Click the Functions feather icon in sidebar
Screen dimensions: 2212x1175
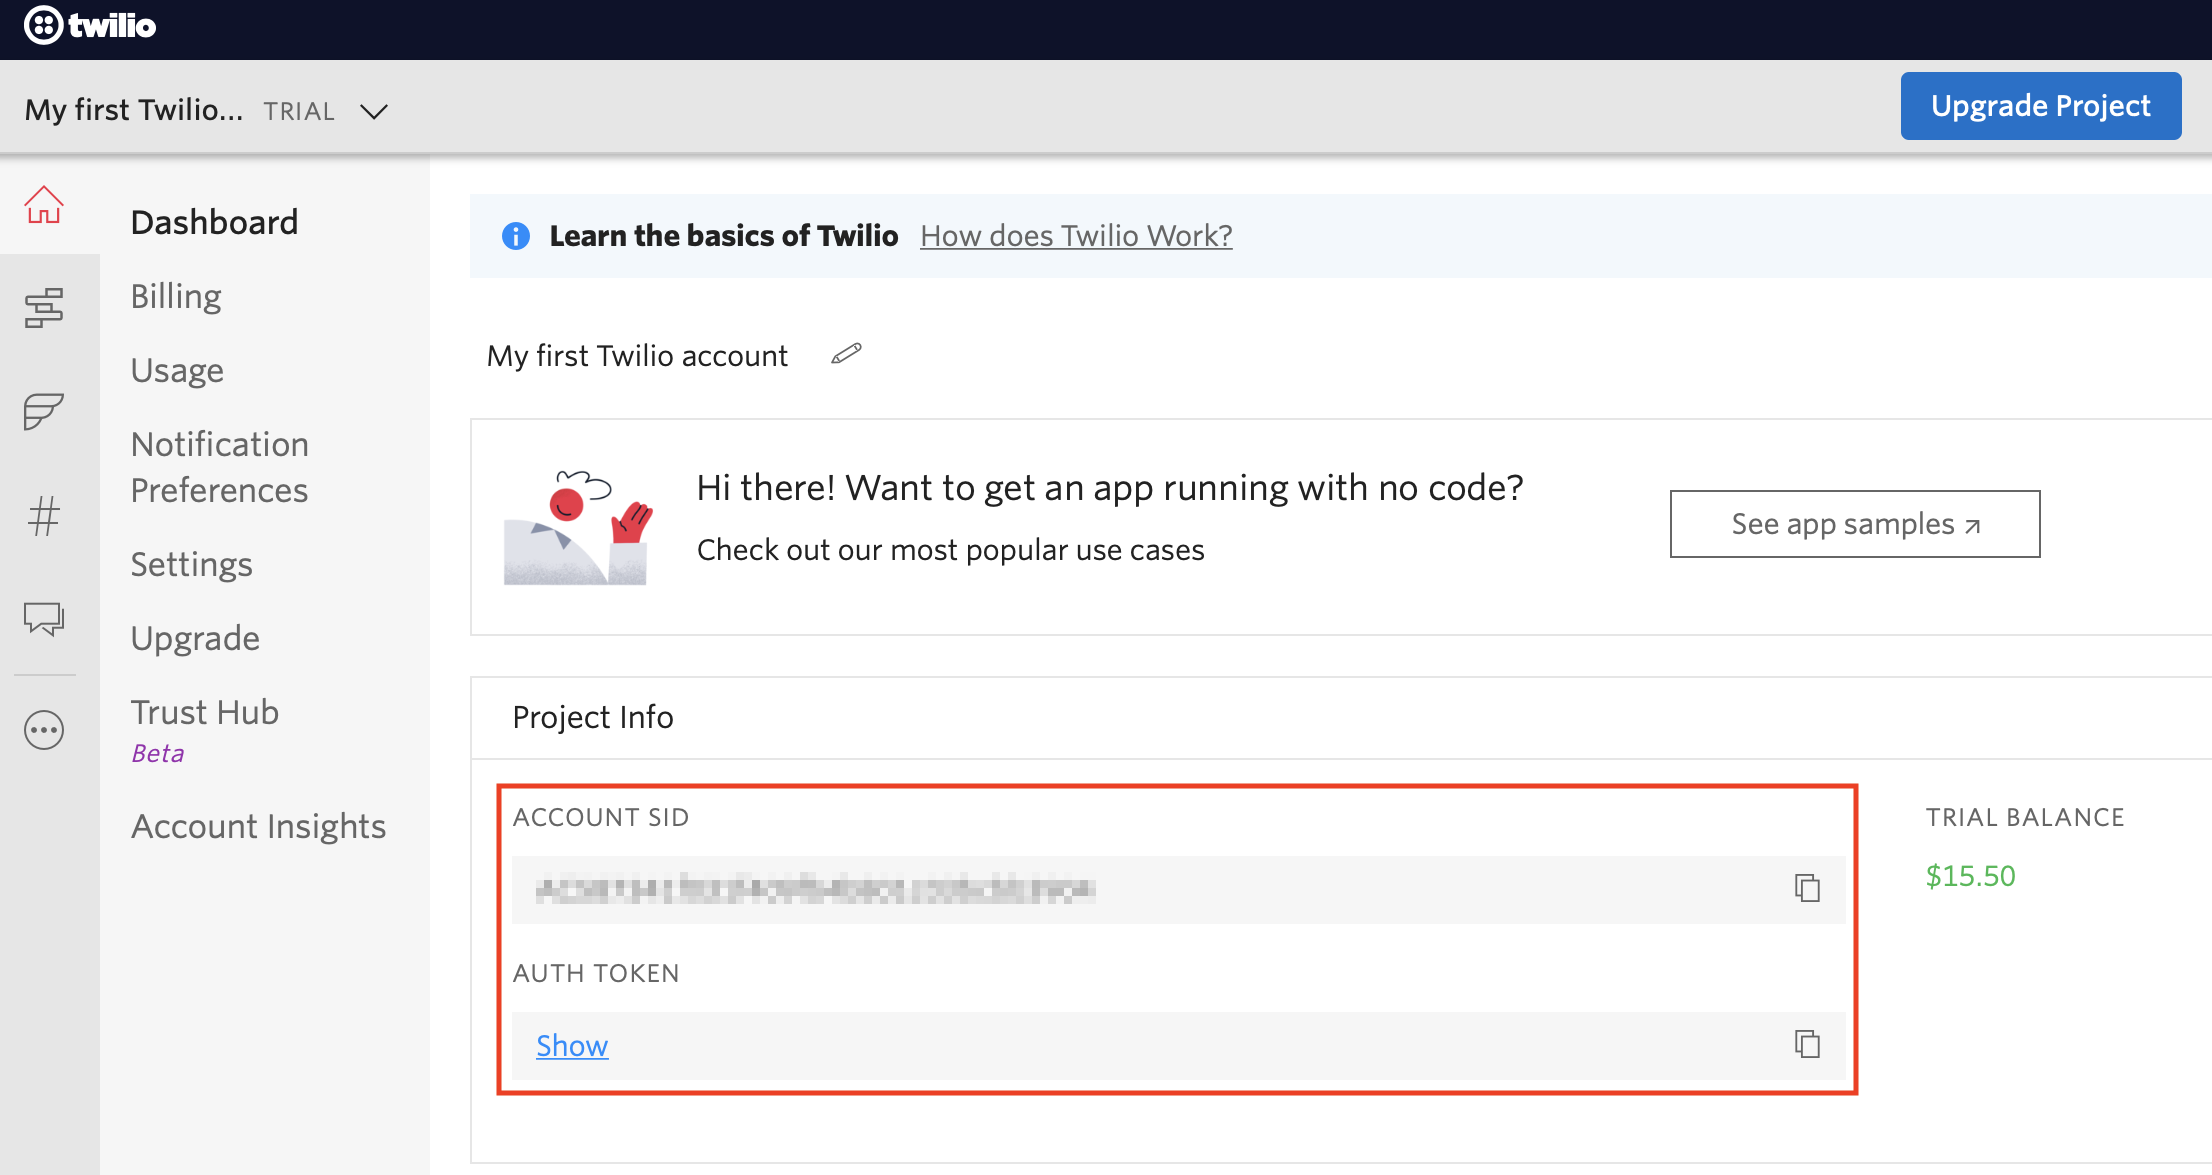(x=44, y=411)
